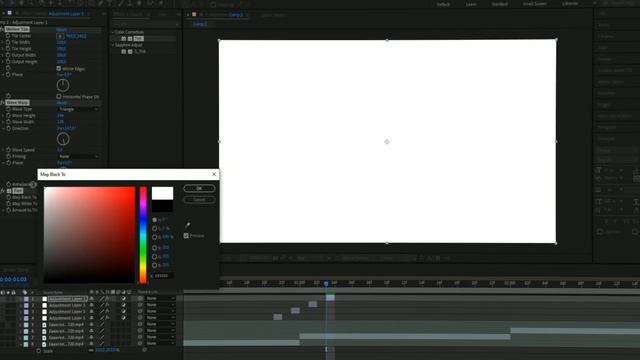Toggle stopwatch for Wave Width property
The height and width of the screenshot is (360, 640).
pyautogui.click(x=8, y=122)
